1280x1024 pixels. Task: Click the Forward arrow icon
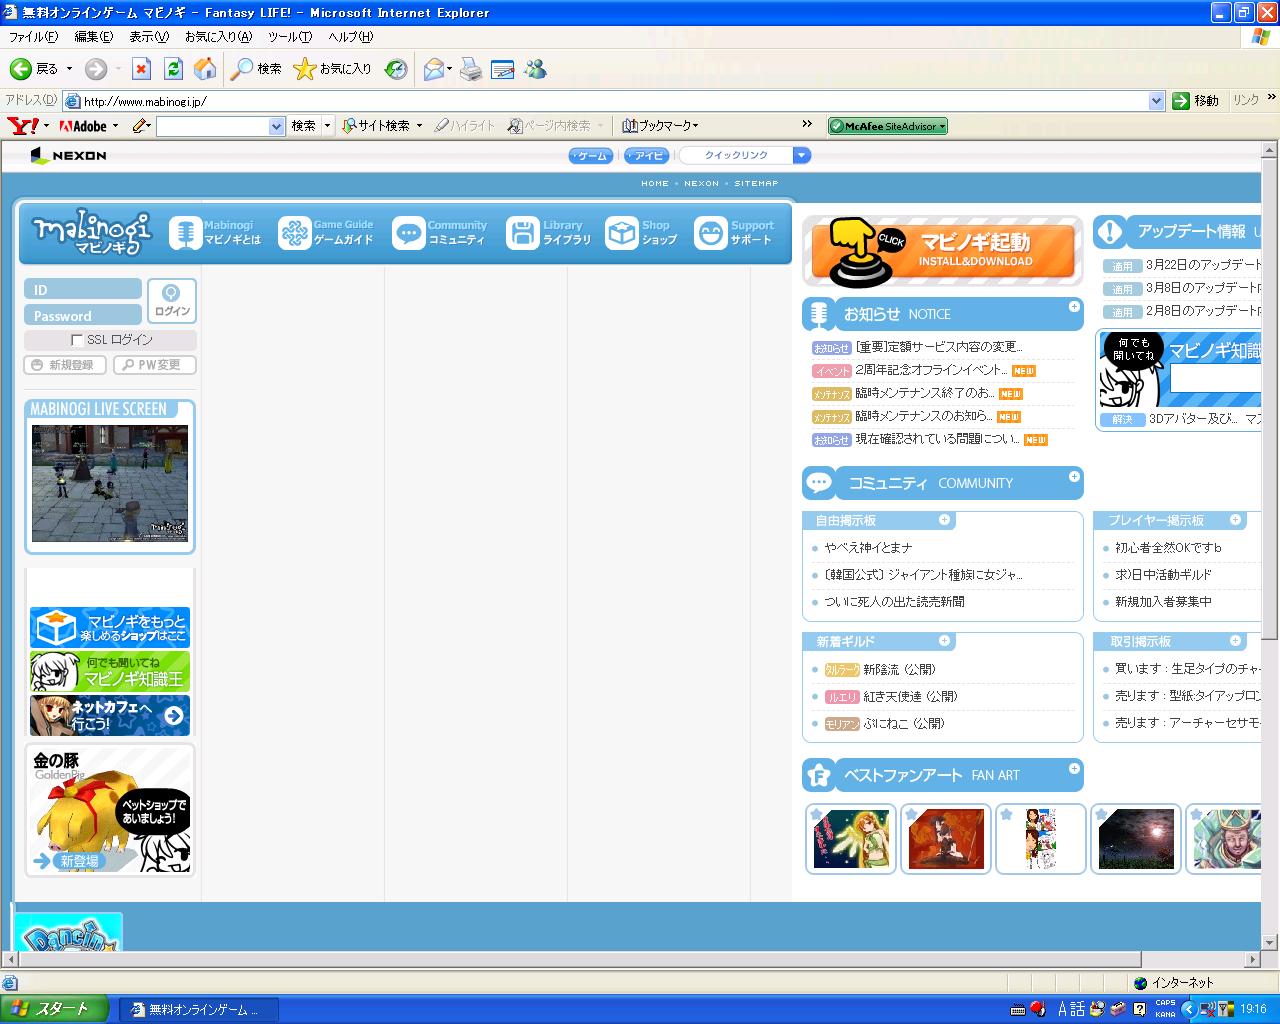pyautogui.click(x=96, y=69)
